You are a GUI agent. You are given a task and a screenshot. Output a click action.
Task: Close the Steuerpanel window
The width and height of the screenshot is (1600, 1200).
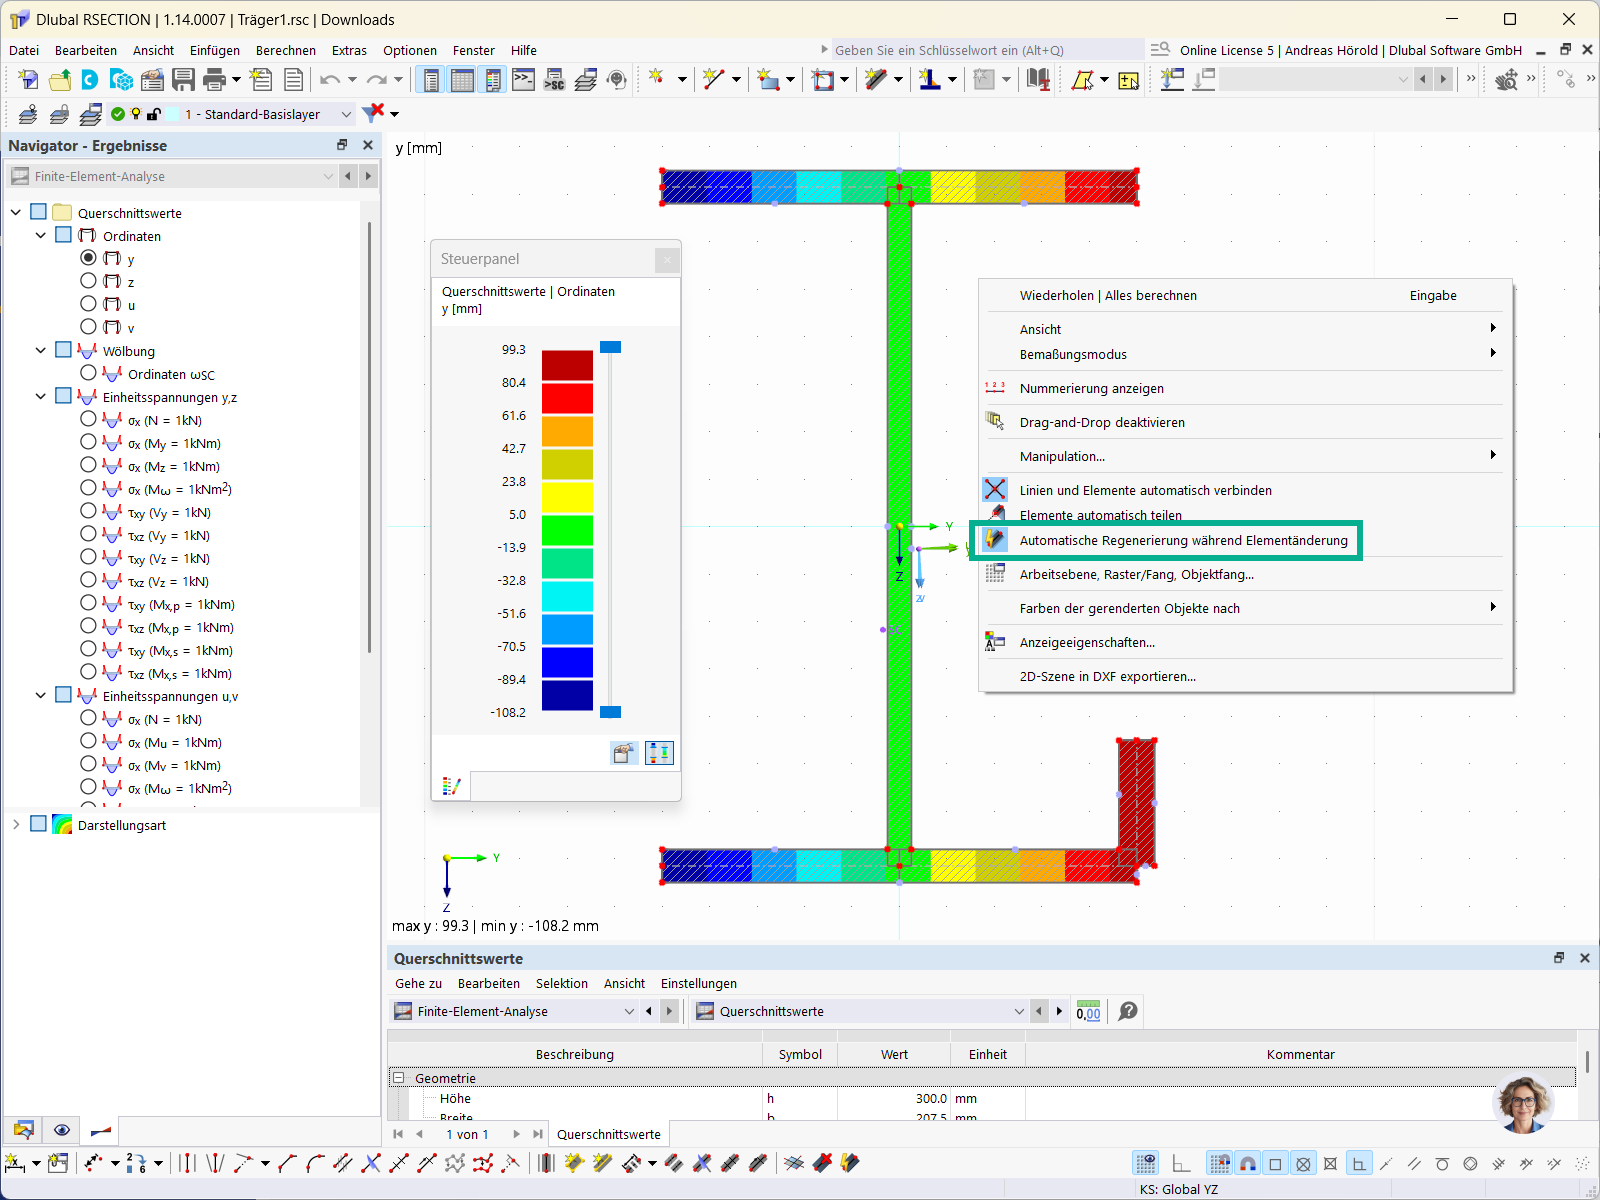click(x=667, y=260)
